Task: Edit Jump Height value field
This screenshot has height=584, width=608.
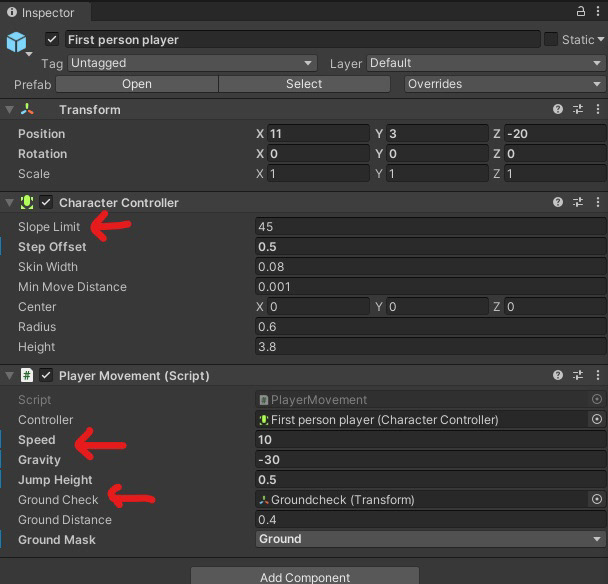Action: pyautogui.click(x=430, y=480)
